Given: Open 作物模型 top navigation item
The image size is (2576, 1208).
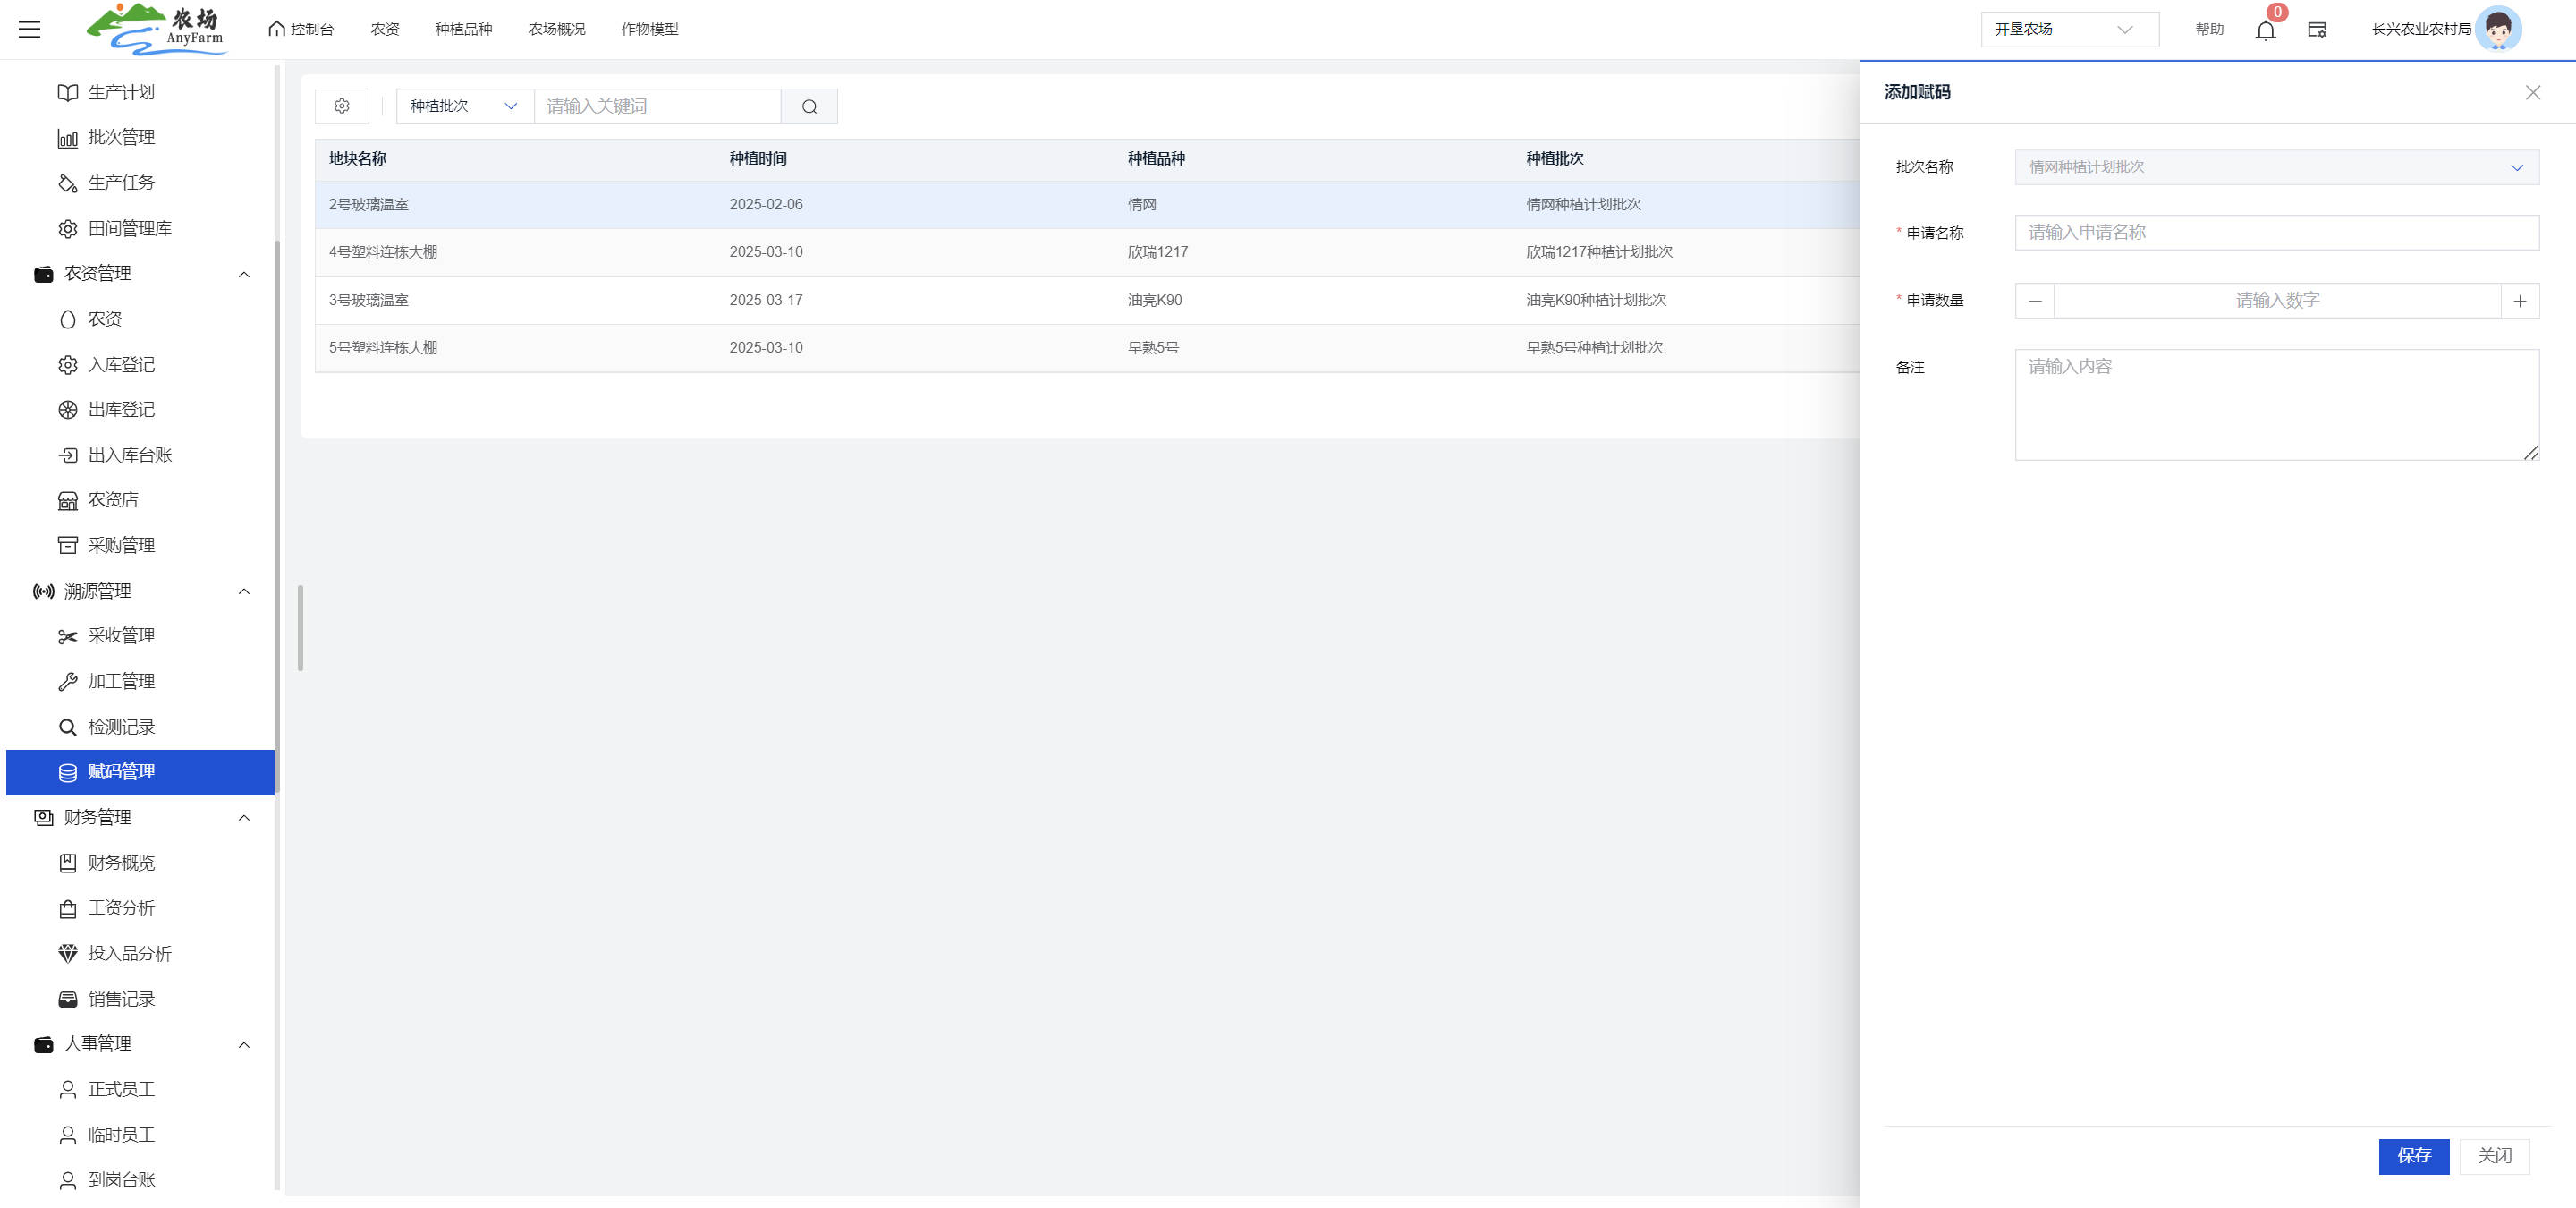Looking at the screenshot, I should pyautogui.click(x=649, y=29).
